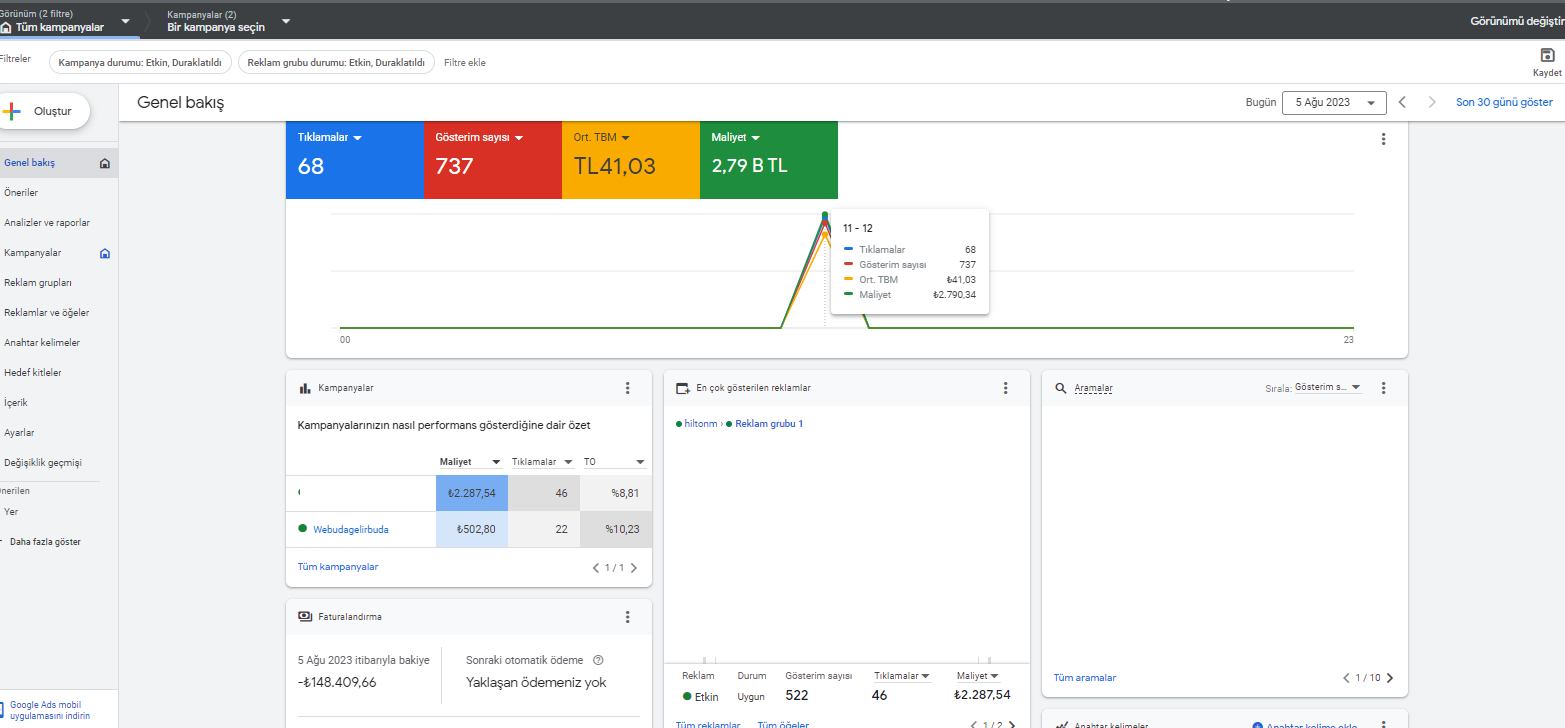Click the %10,23 TO cell

pos(616,529)
